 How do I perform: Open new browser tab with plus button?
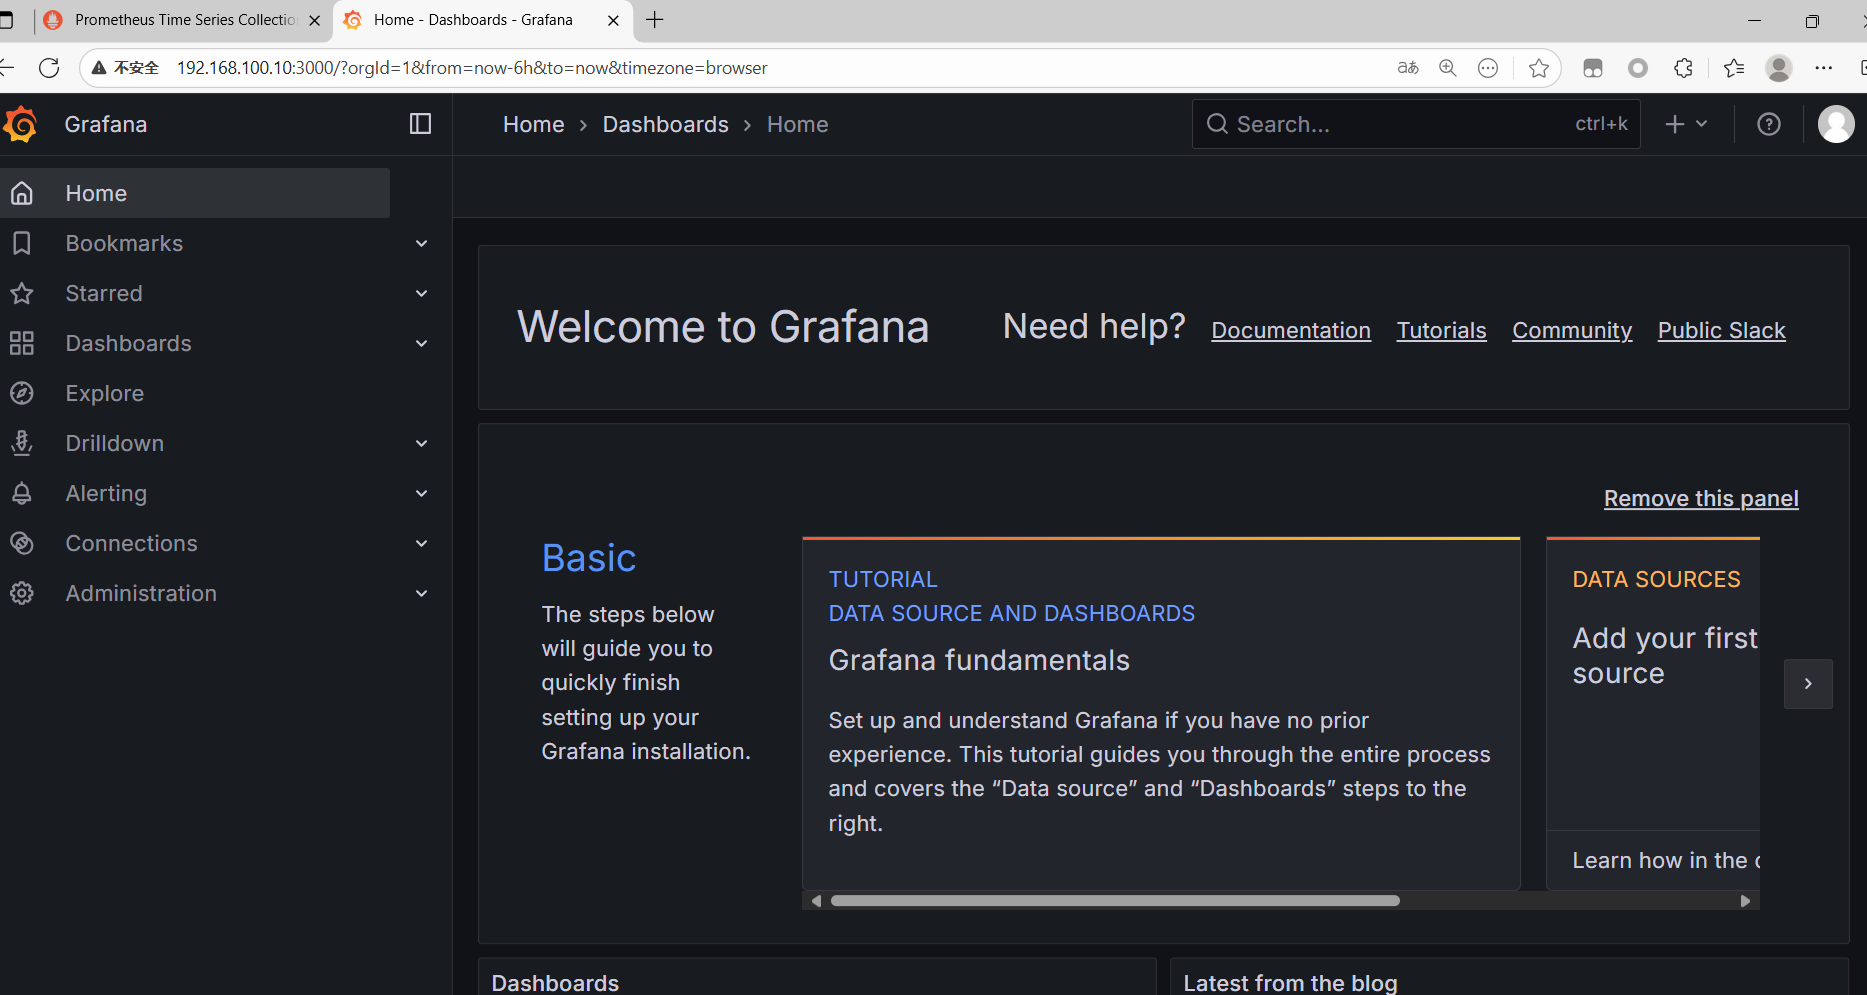point(654,20)
